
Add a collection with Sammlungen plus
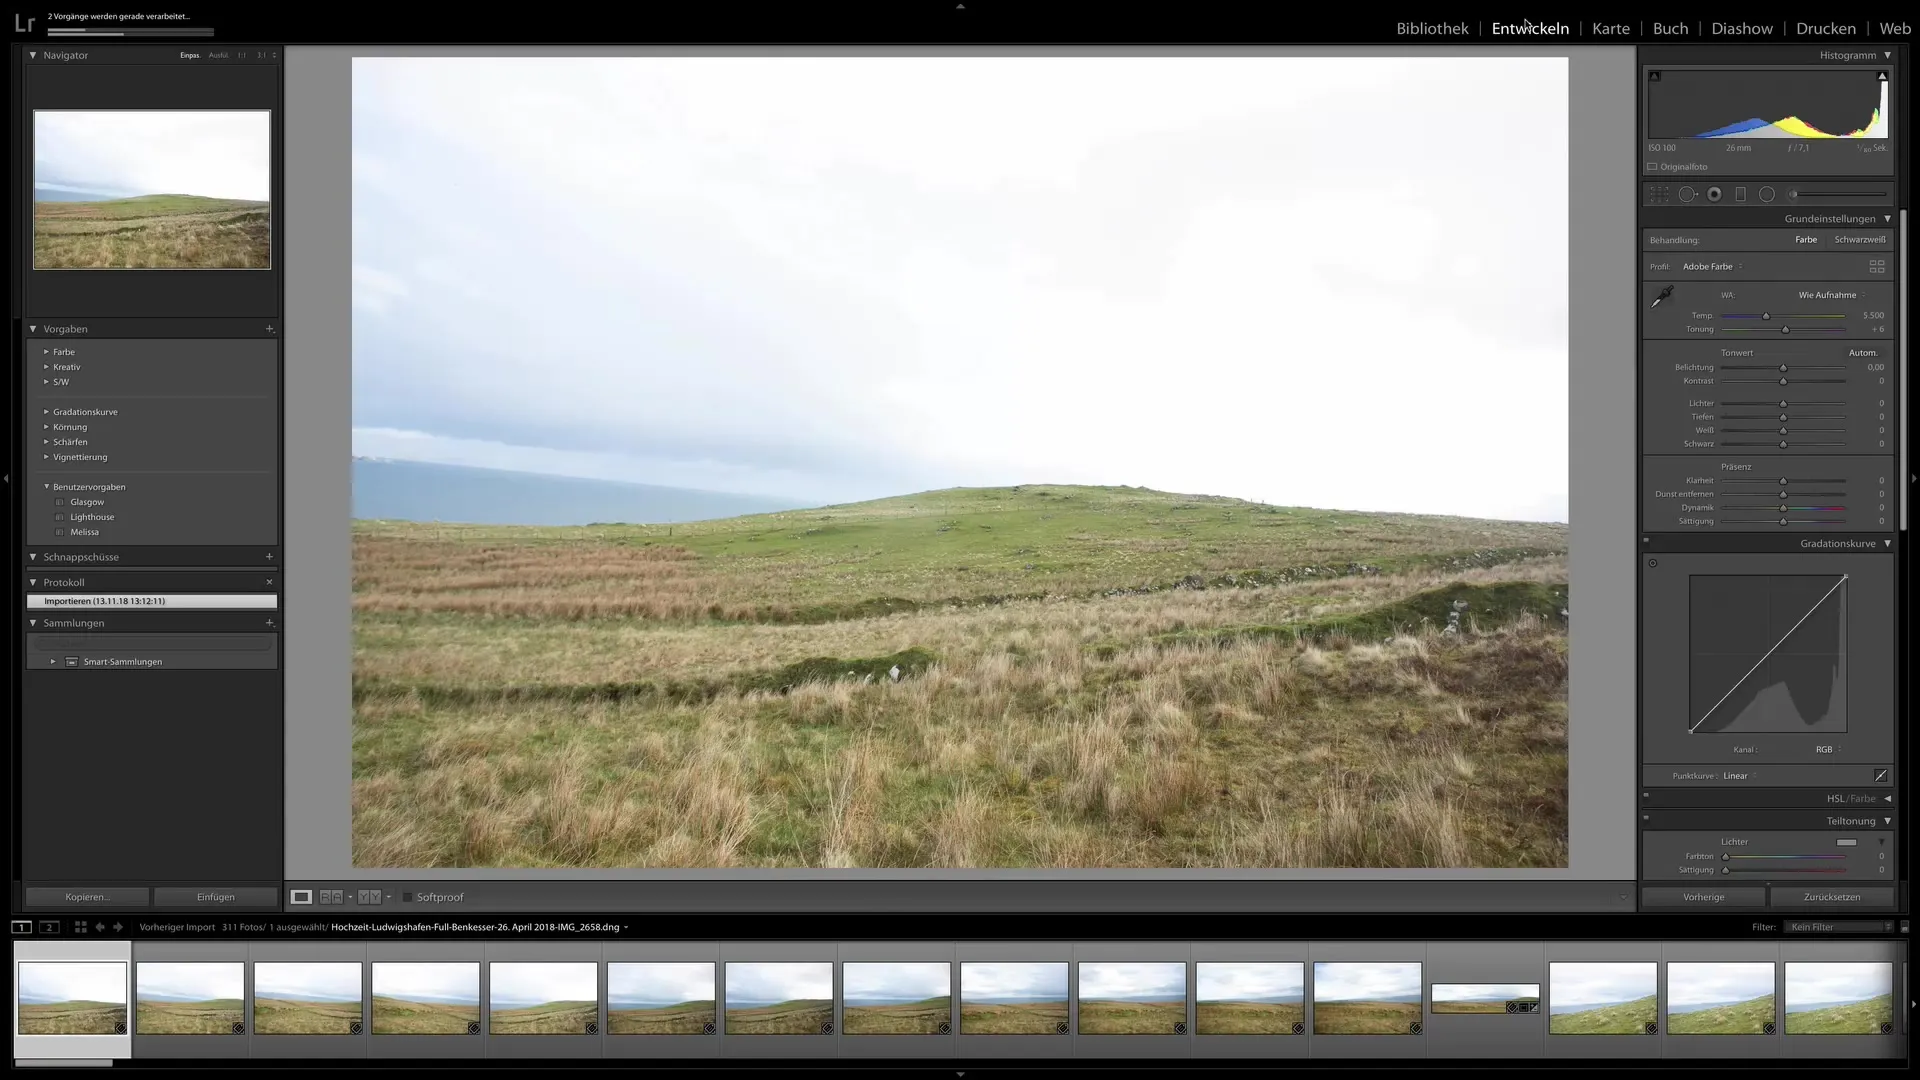pyautogui.click(x=269, y=623)
